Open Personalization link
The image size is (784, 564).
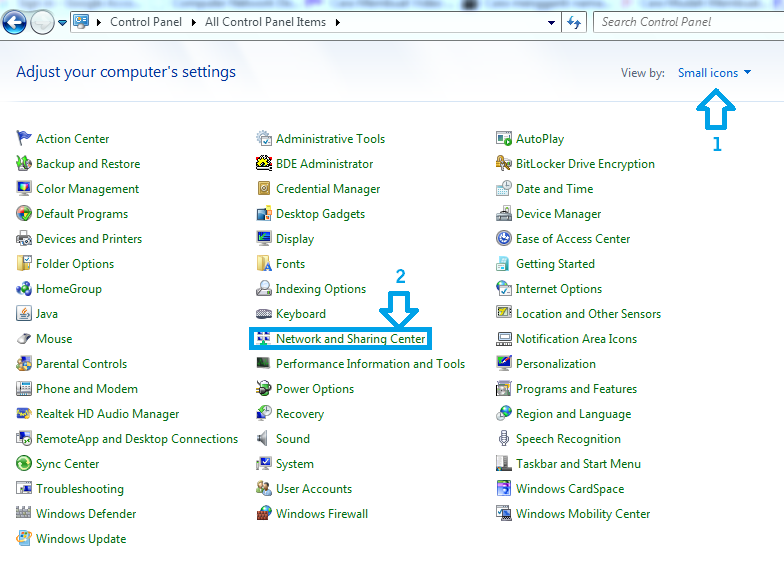(x=556, y=364)
